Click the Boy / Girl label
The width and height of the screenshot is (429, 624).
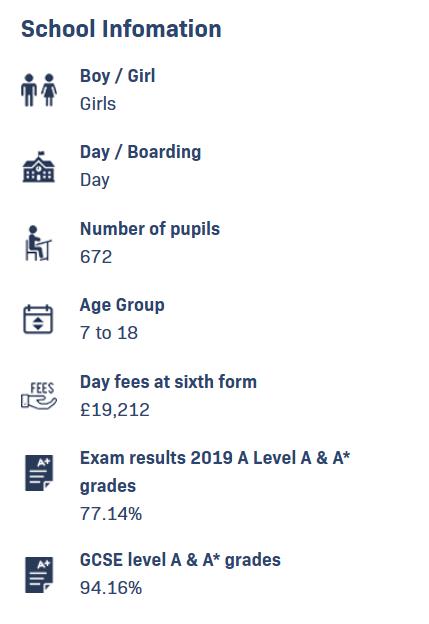tap(118, 76)
